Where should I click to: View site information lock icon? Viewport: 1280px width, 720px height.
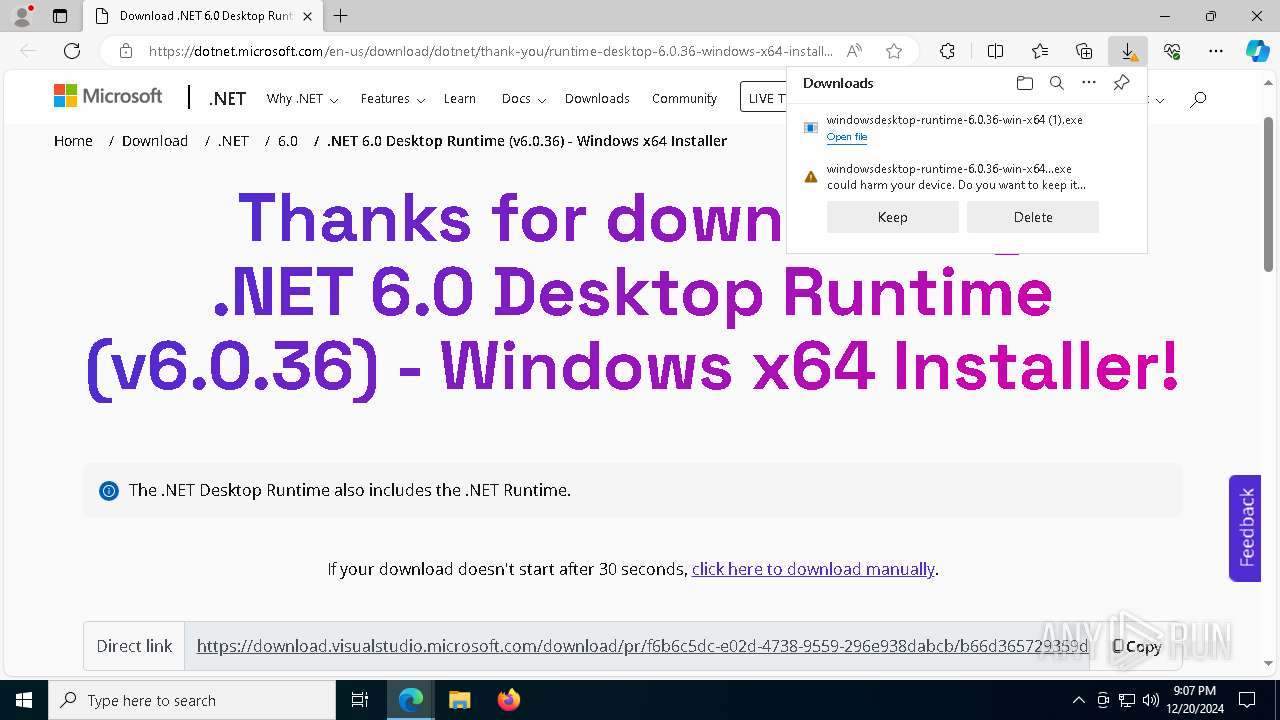point(126,51)
